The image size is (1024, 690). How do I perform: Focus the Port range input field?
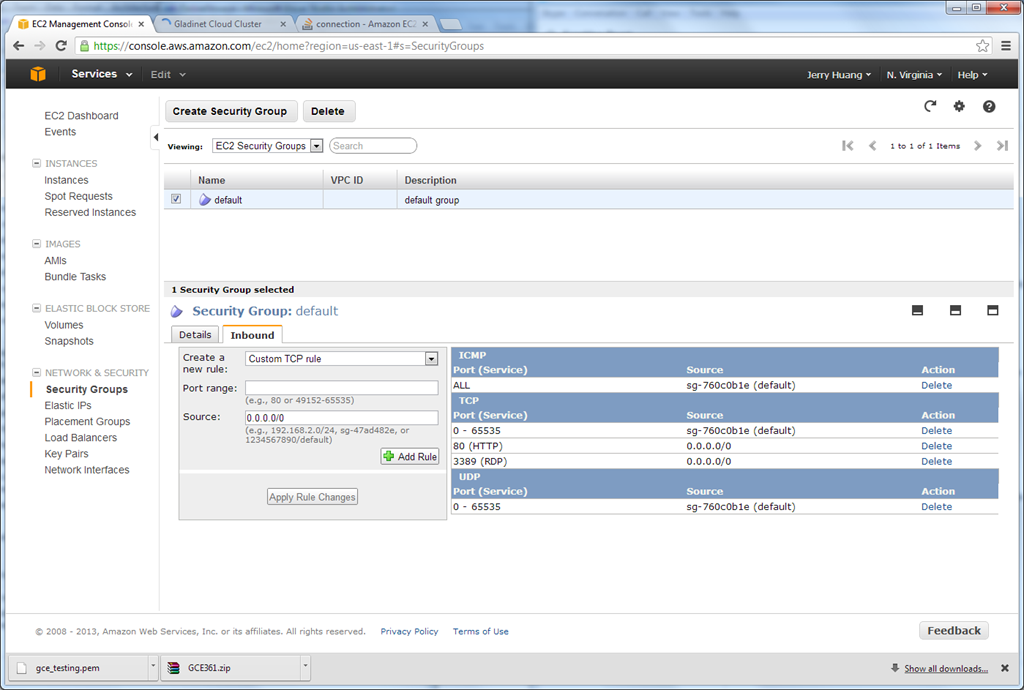(342, 388)
